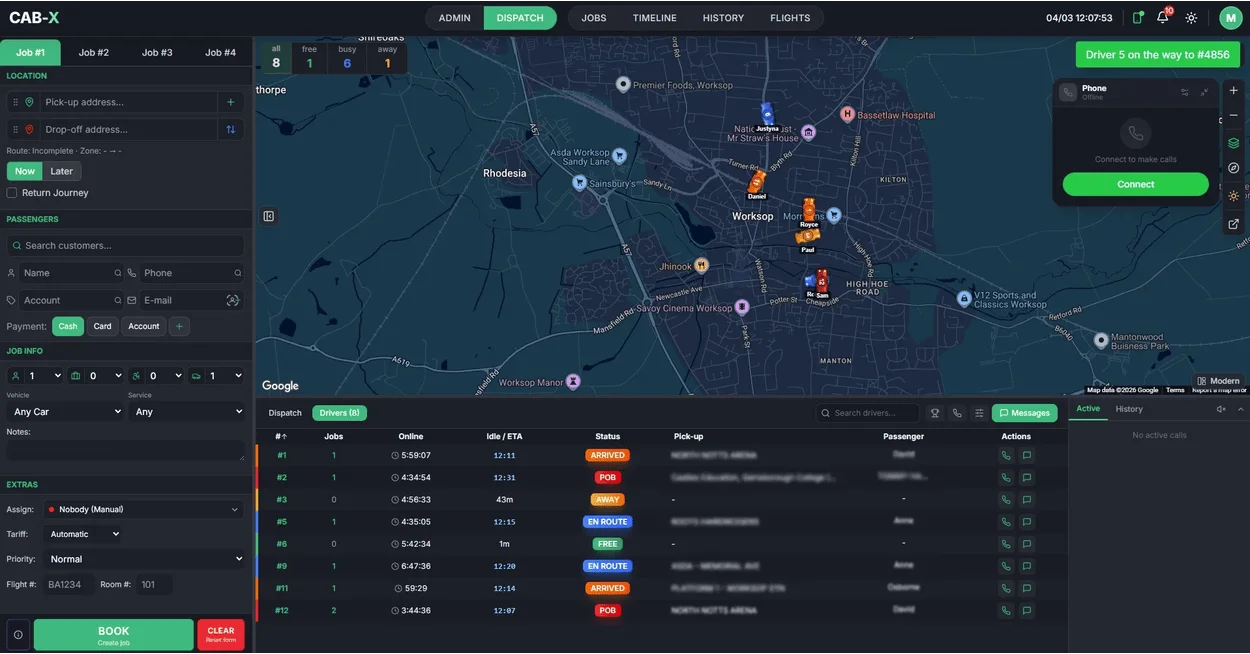Open the TIMELINE menu tab
The height and width of the screenshot is (654, 1250).
coord(654,18)
